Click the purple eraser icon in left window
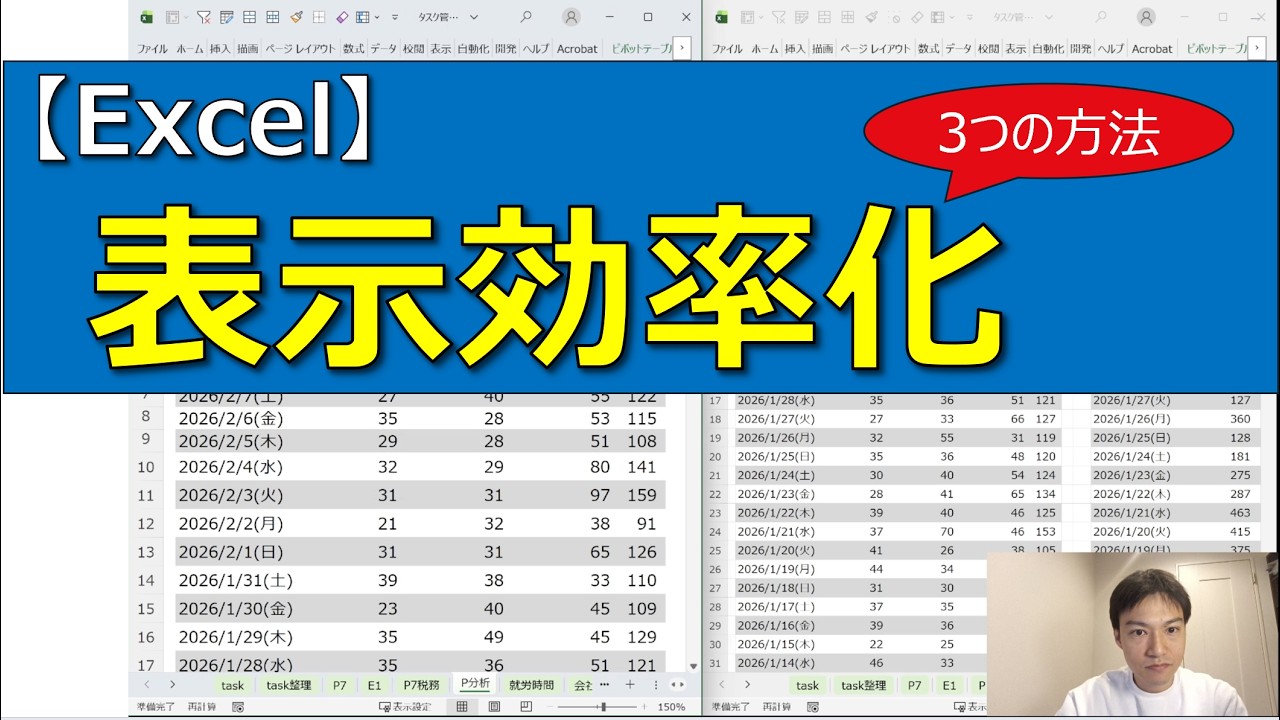 [342, 17]
